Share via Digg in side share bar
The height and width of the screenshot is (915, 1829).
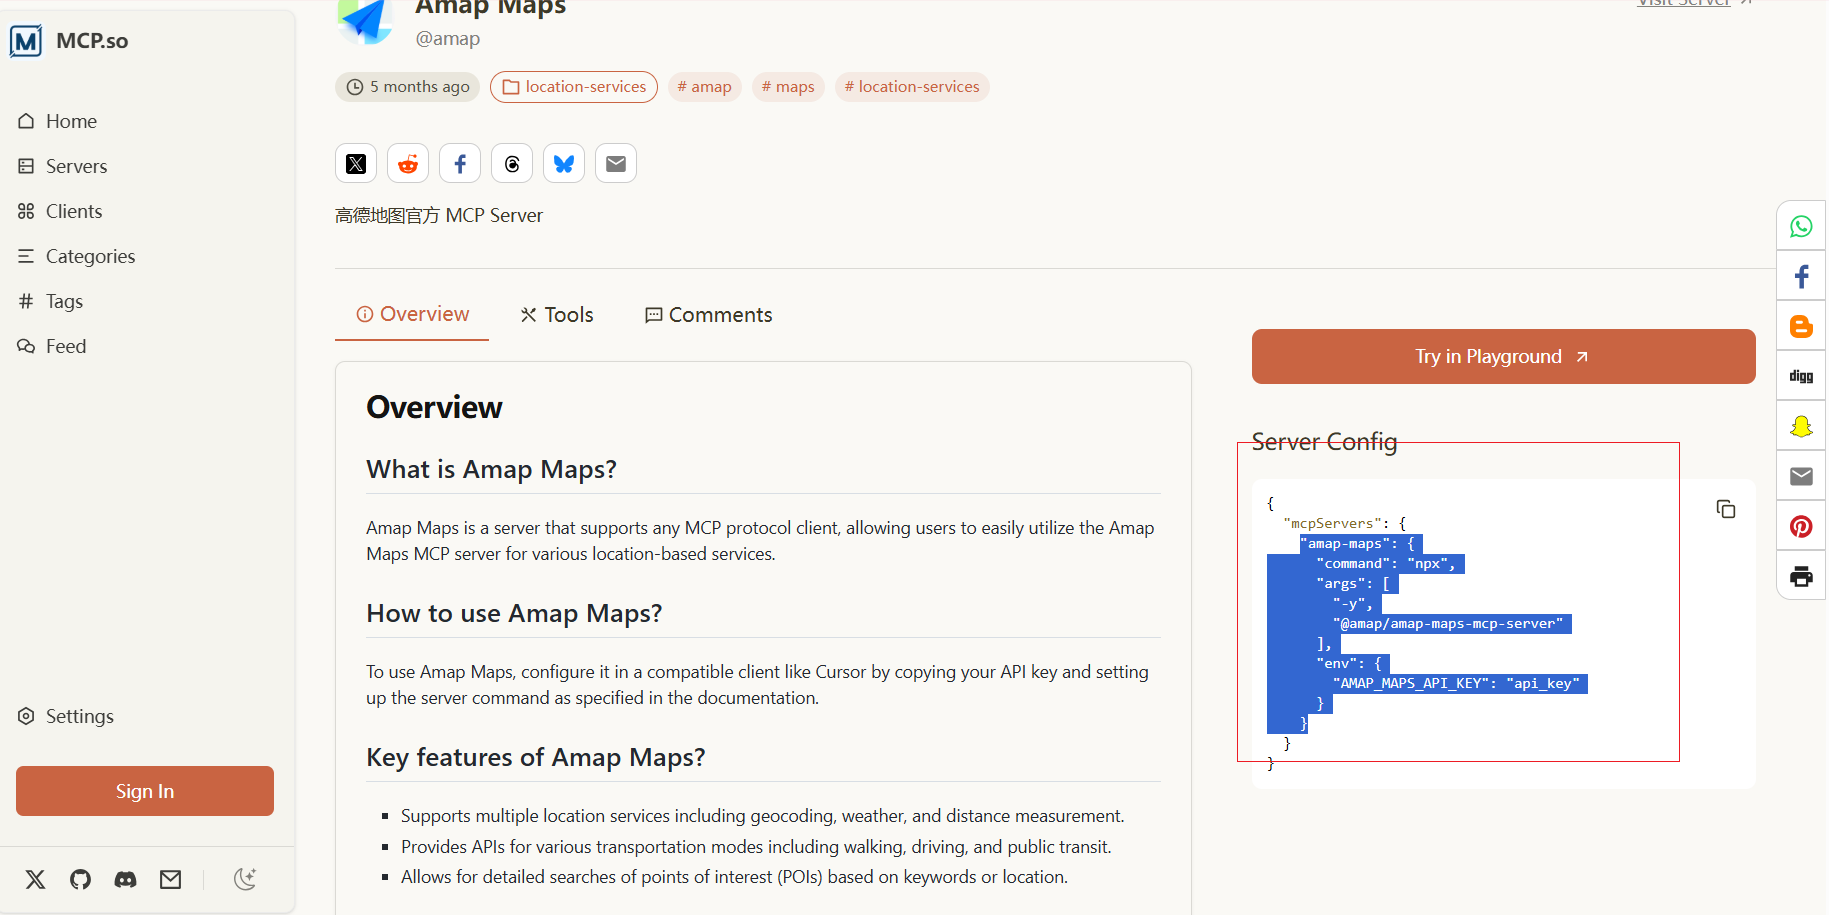1801,376
